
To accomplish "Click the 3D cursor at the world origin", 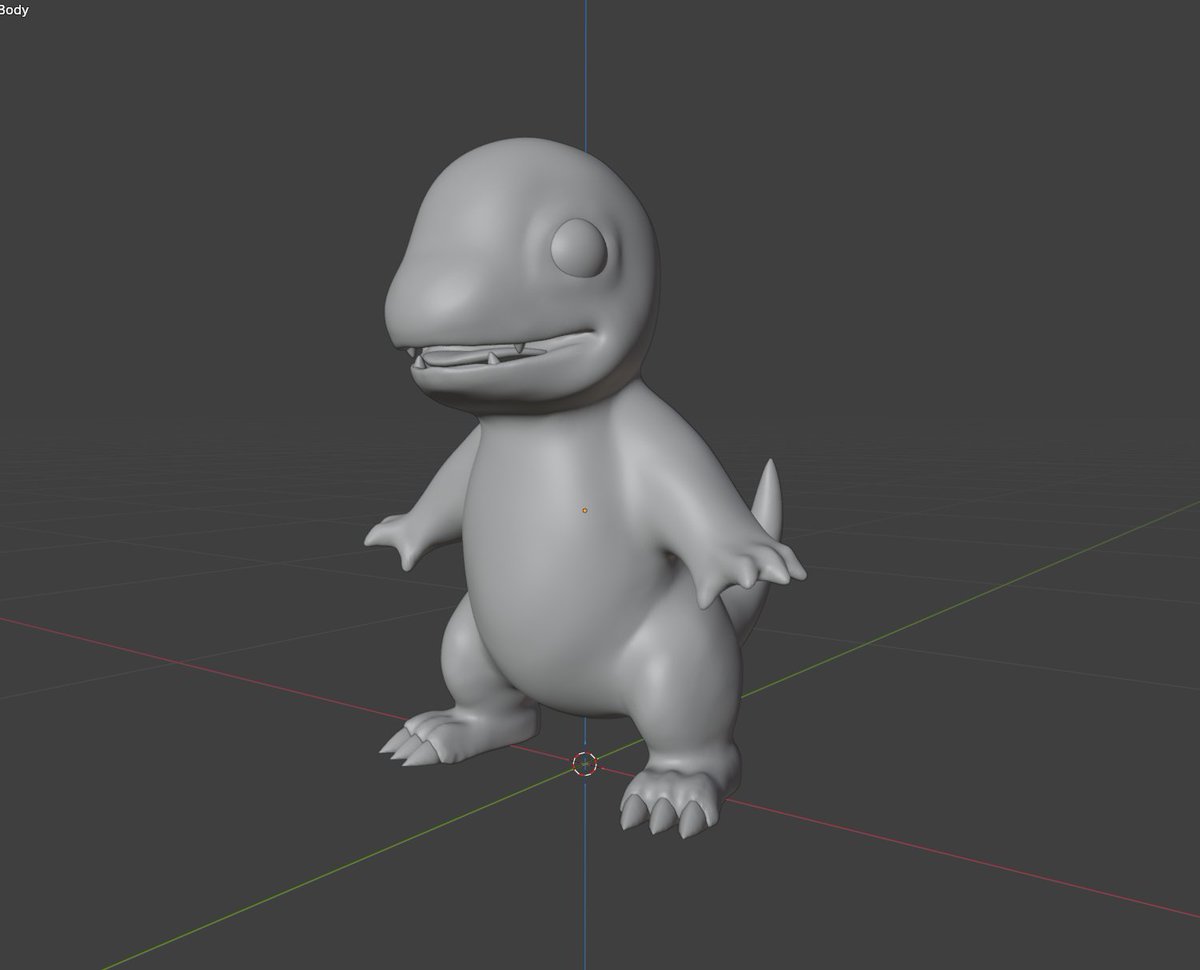I will 585,764.
